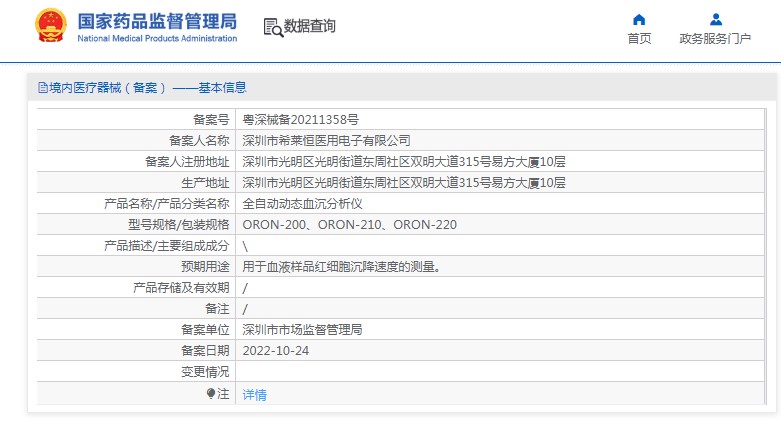Open the 详情 link
Image resolution: width=781 pixels, height=423 pixels.
click(255, 395)
